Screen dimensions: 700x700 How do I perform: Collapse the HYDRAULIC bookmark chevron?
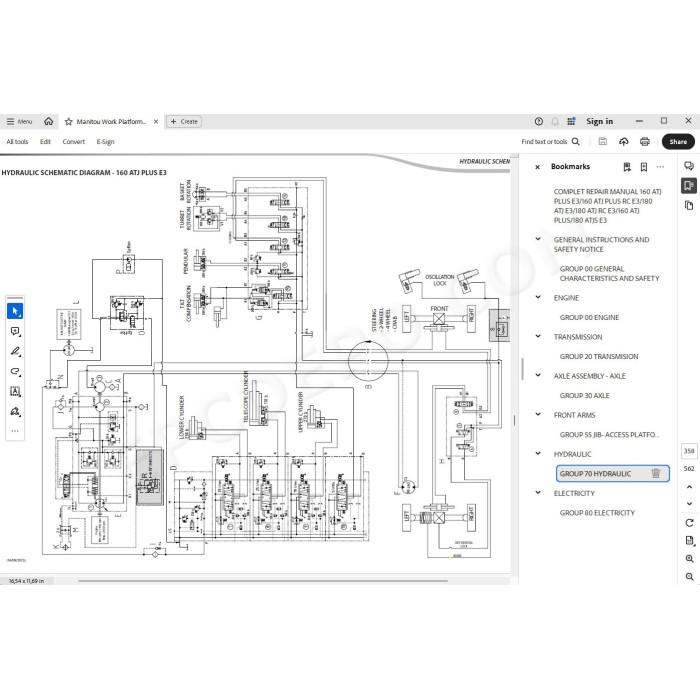pos(538,454)
